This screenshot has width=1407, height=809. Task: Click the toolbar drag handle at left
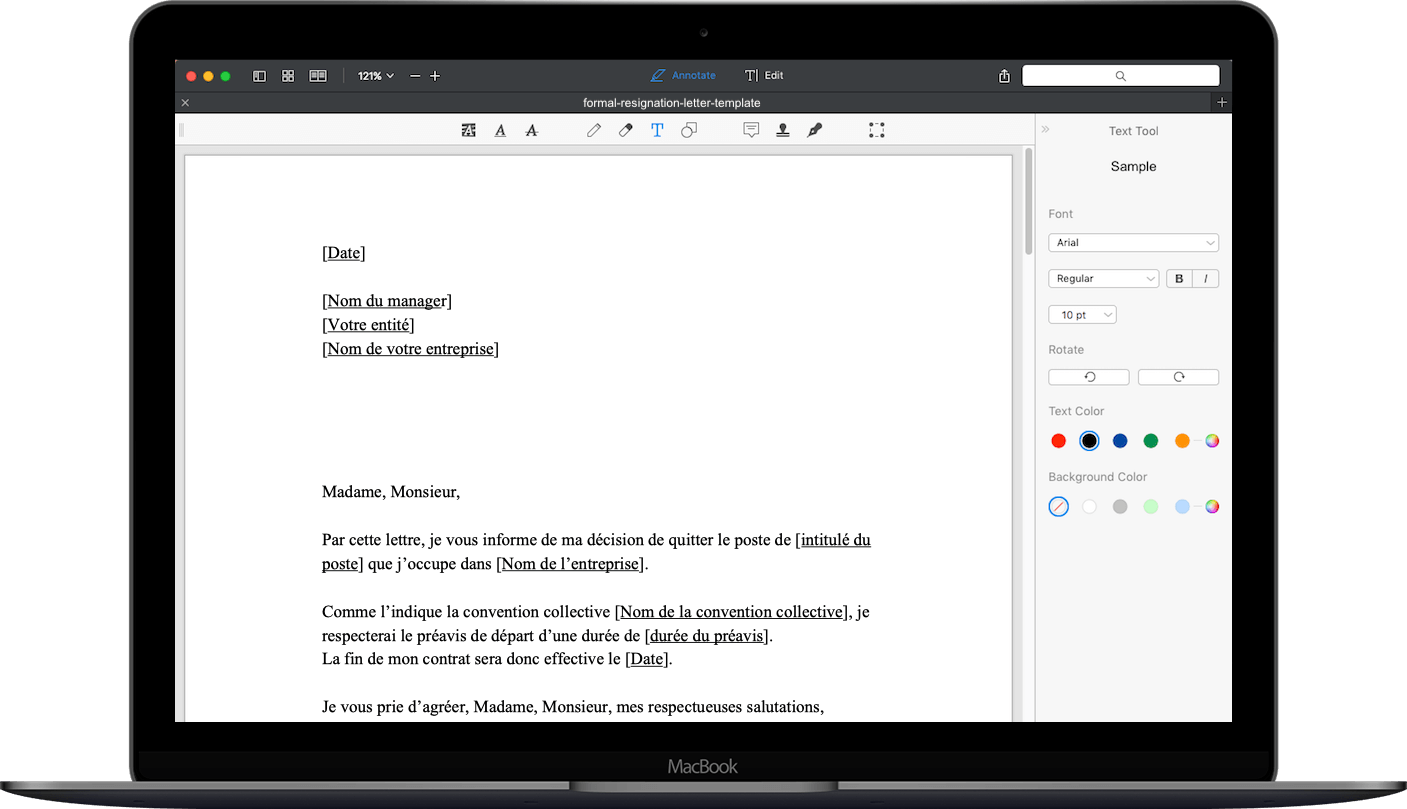[x=181, y=130]
